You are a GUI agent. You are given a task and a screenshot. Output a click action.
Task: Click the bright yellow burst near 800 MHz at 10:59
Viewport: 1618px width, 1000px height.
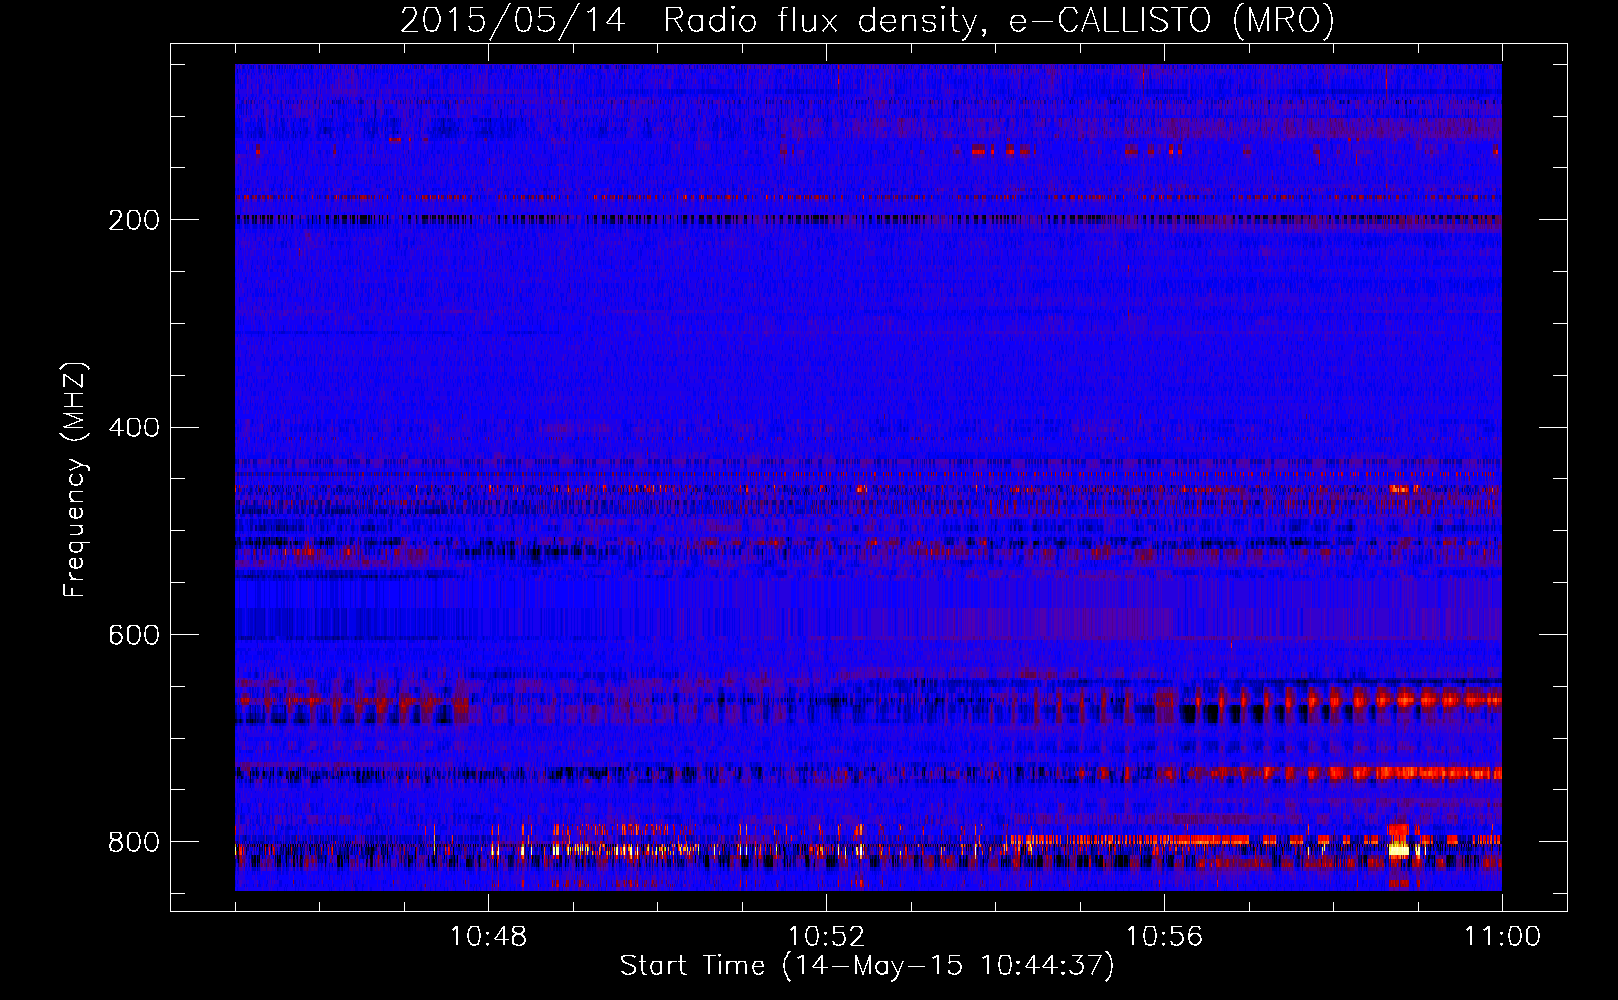click(1399, 850)
